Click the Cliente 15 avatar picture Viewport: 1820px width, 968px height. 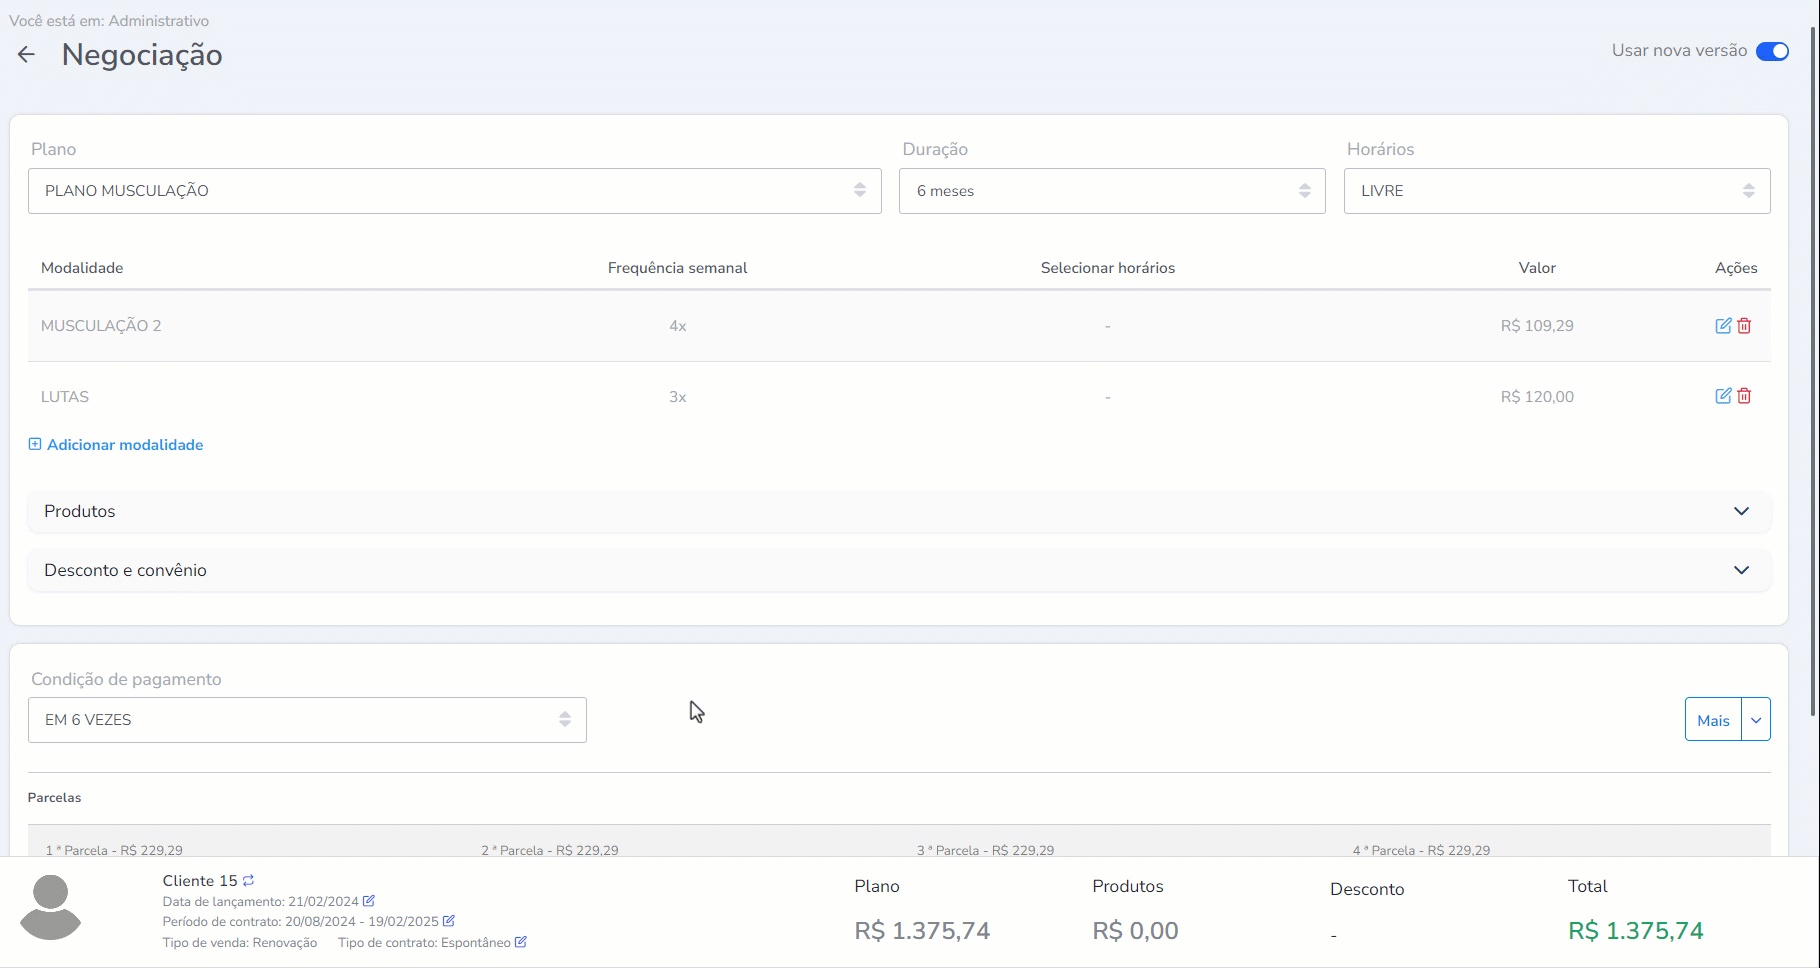(x=51, y=907)
